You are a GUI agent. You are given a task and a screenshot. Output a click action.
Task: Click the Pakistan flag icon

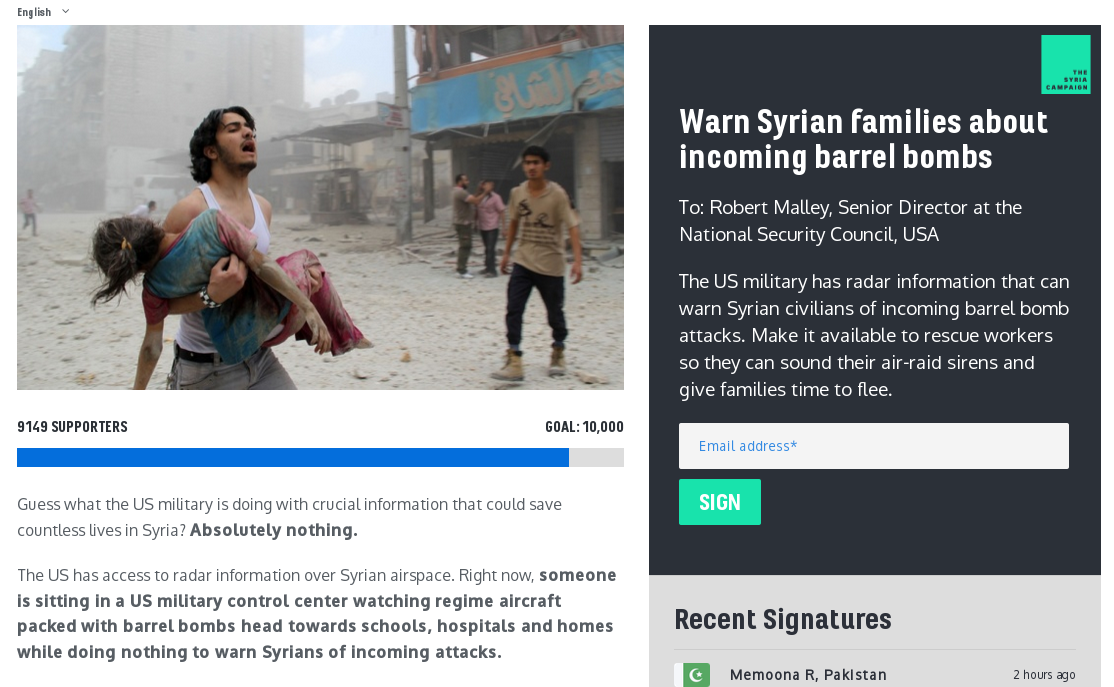[696, 674]
